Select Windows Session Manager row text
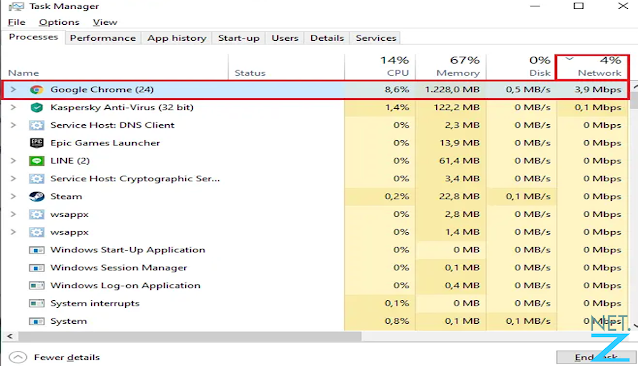638x366 pixels. 119,268
